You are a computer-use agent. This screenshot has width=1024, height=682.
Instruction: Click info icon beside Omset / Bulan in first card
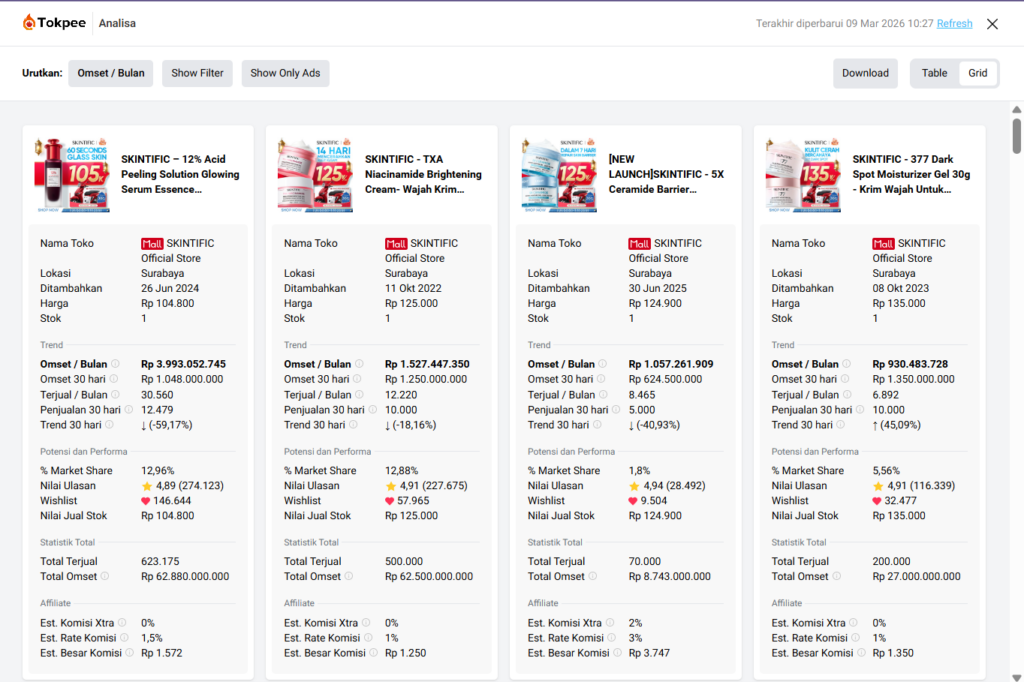click(x=115, y=364)
